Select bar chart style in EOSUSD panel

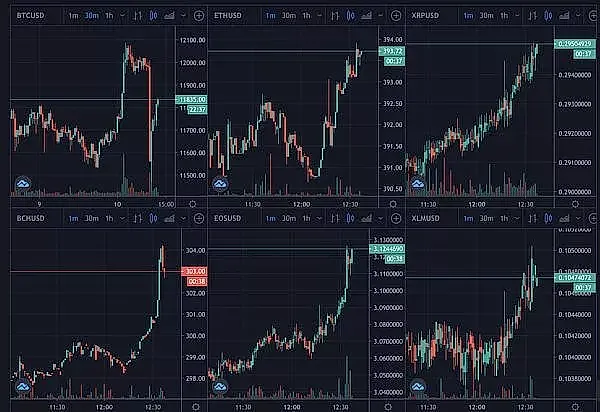tap(335, 218)
